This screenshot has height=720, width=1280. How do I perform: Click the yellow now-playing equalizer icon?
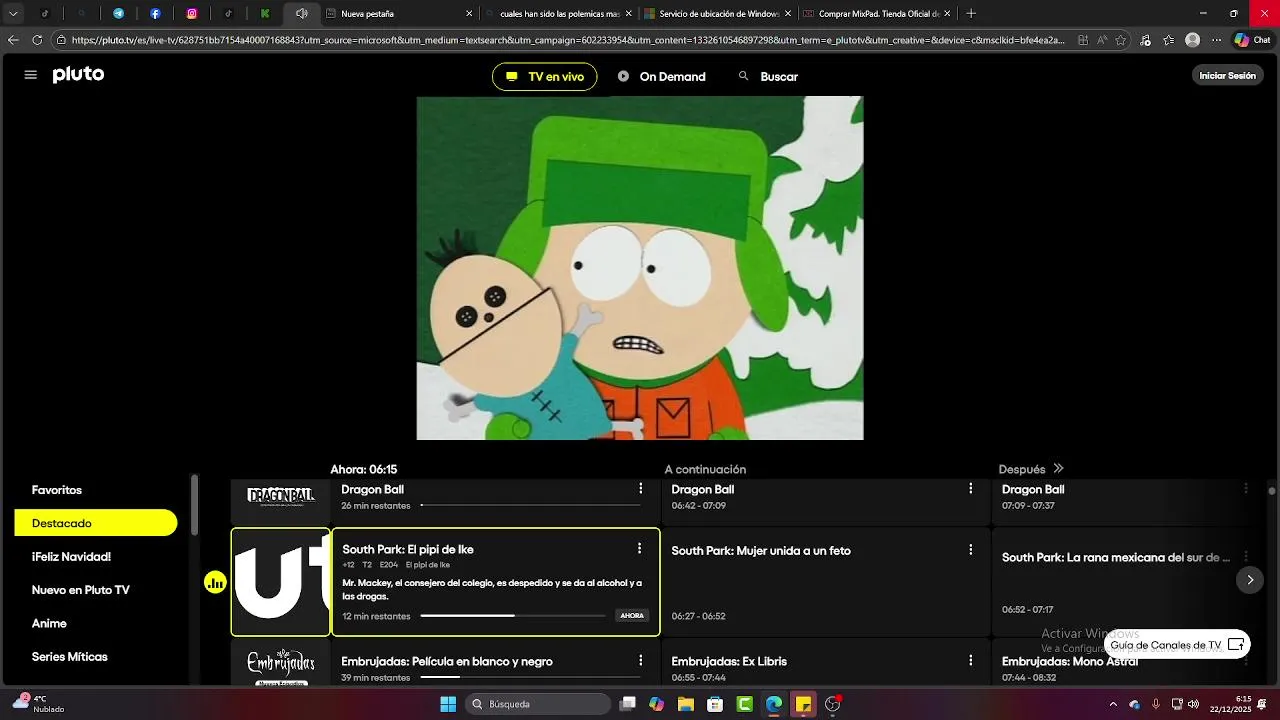click(x=216, y=583)
